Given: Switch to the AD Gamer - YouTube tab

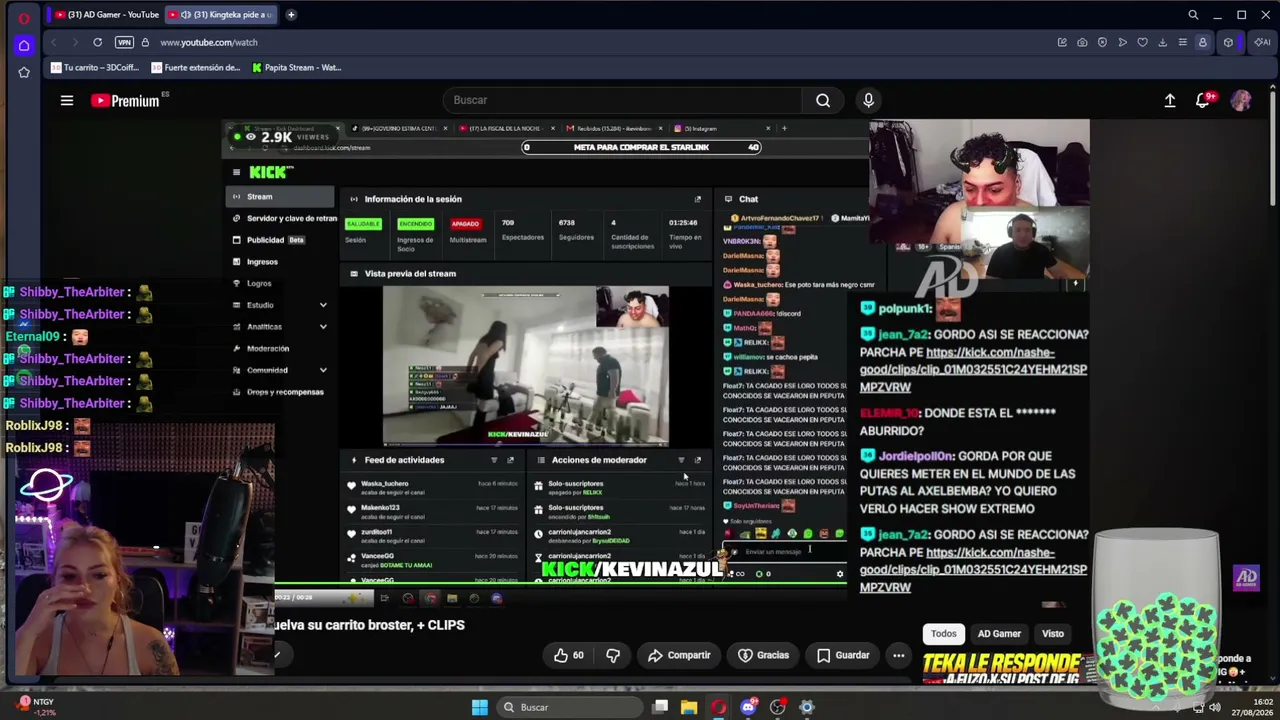Looking at the screenshot, I should 107,15.
